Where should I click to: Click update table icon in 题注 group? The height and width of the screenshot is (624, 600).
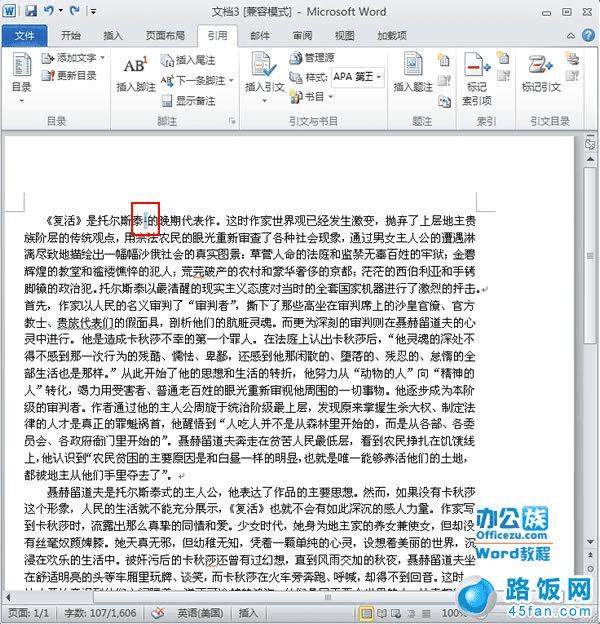[444, 81]
